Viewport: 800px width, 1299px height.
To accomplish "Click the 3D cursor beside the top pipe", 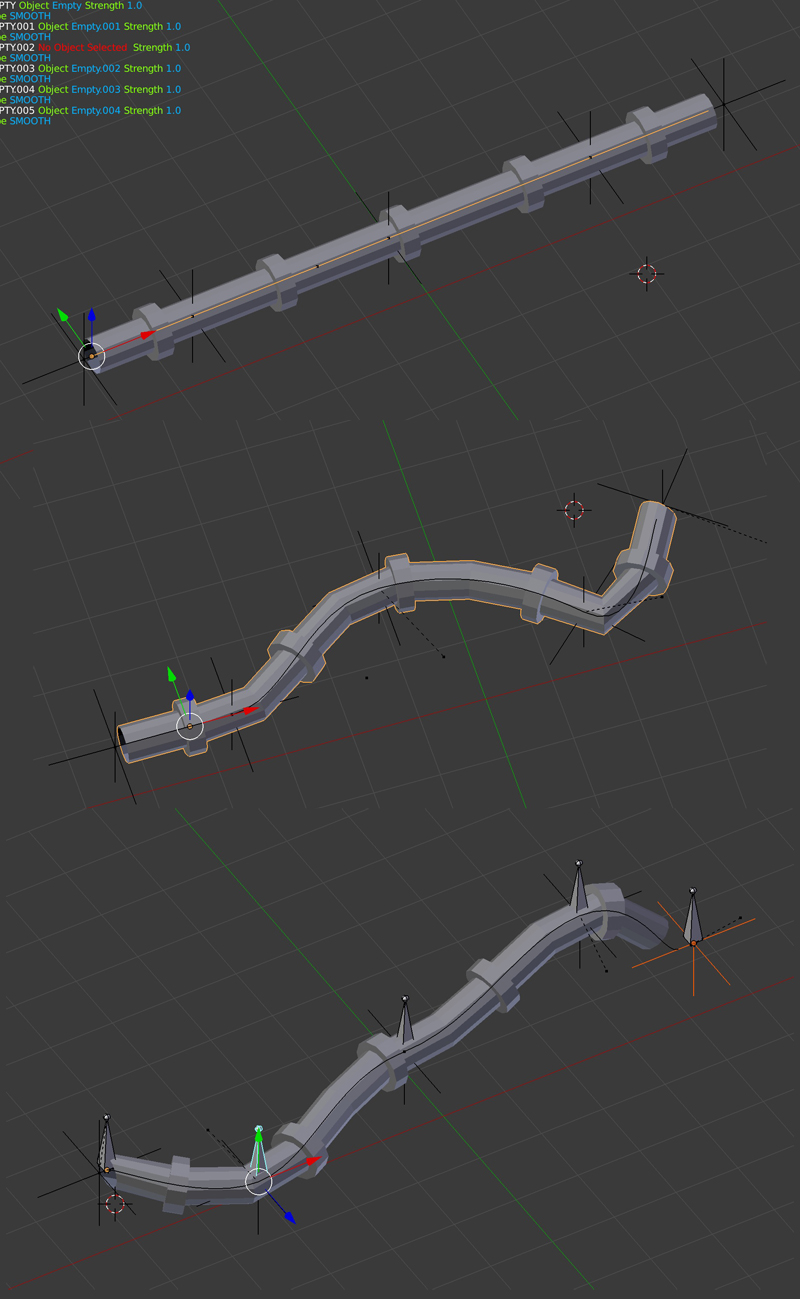I will point(646,273).
